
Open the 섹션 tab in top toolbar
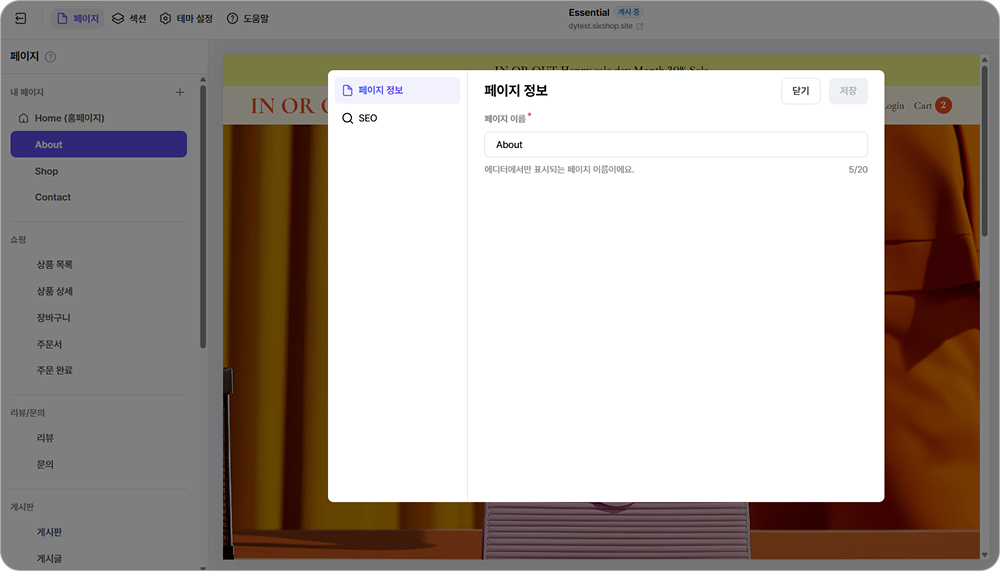click(129, 19)
